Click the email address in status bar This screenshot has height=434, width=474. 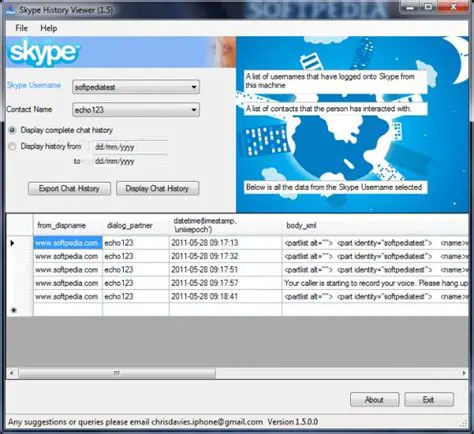point(207,422)
